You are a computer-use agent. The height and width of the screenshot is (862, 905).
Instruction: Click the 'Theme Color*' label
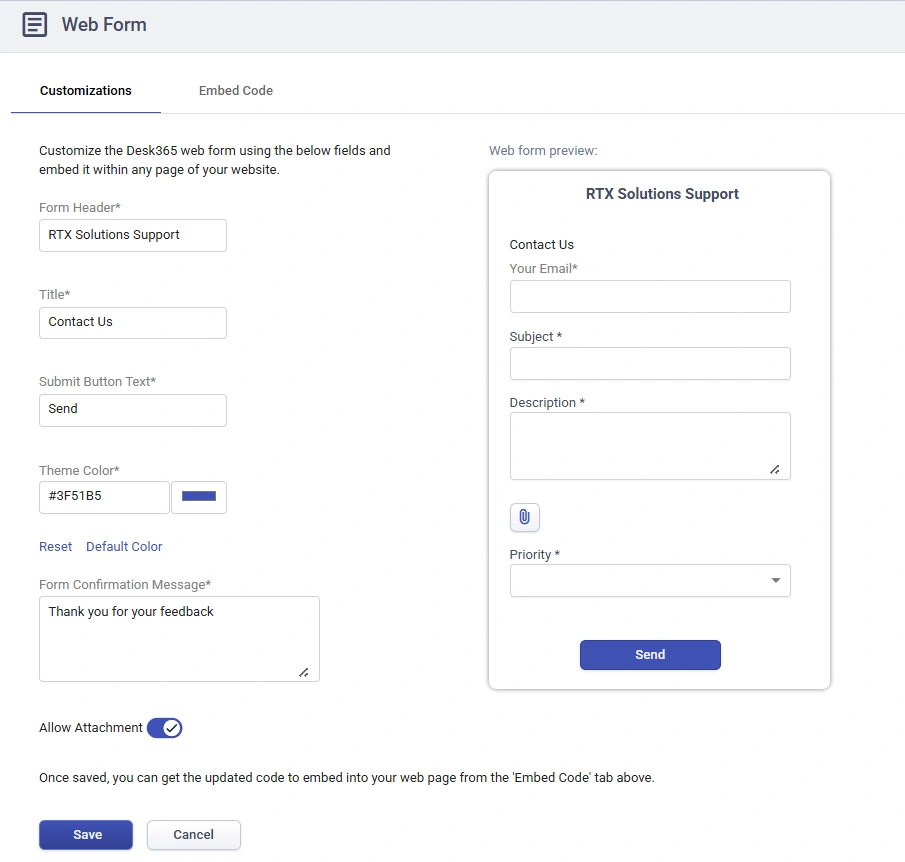pyautogui.click(x=79, y=471)
